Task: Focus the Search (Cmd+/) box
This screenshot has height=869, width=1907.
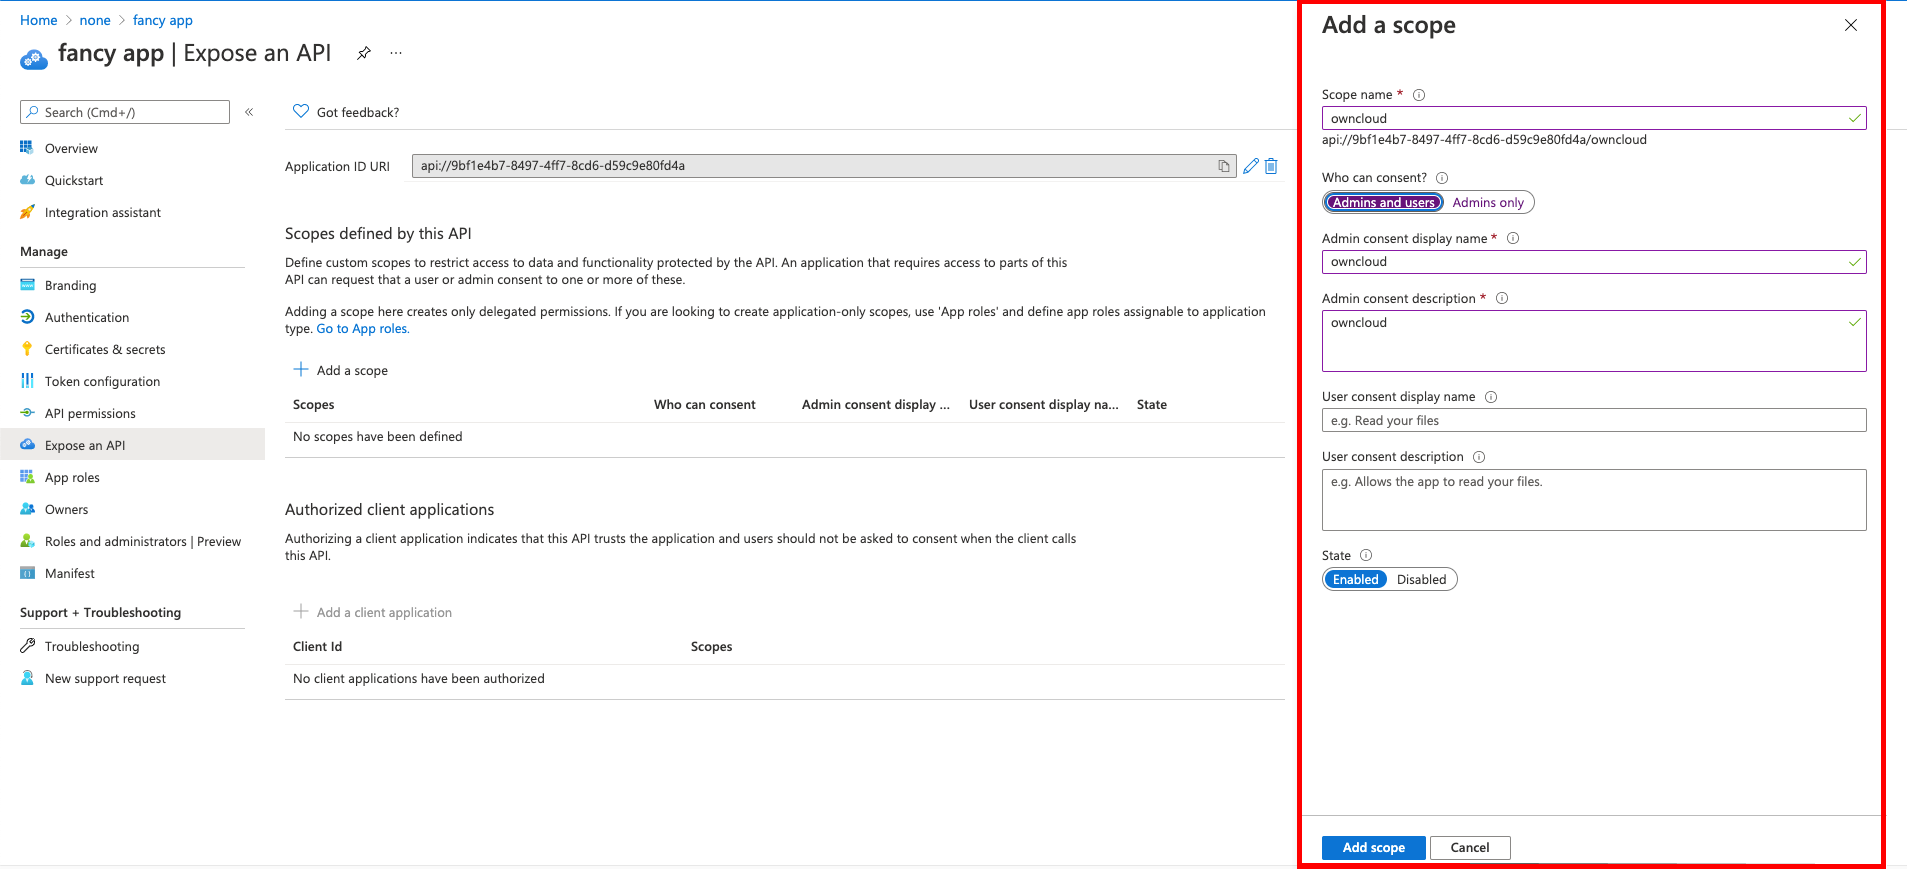Action: click(125, 112)
